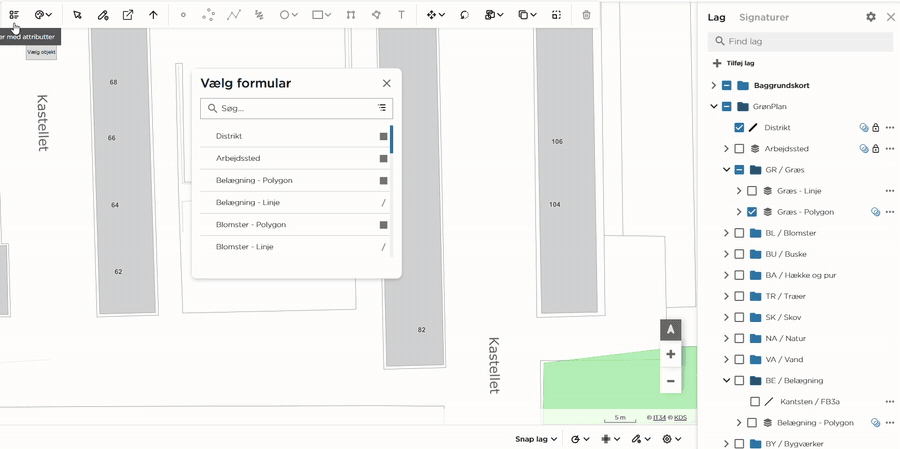Click the lock icon on Arbejdssted layer
900x449 pixels.
tap(875, 149)
